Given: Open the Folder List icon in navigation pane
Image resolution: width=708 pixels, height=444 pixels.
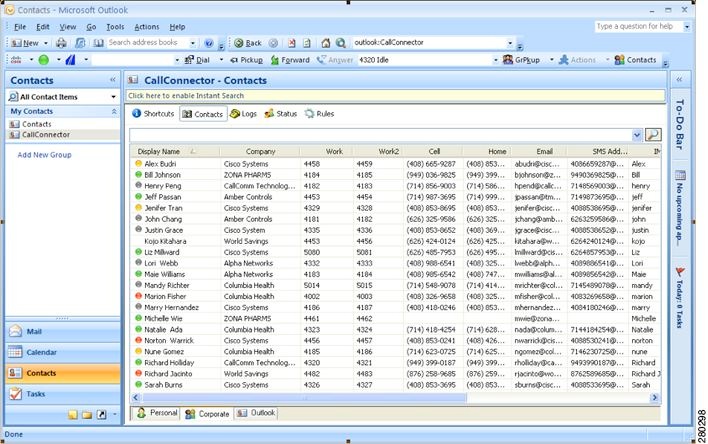Looking at the screenshot, I should click(87, 414).
